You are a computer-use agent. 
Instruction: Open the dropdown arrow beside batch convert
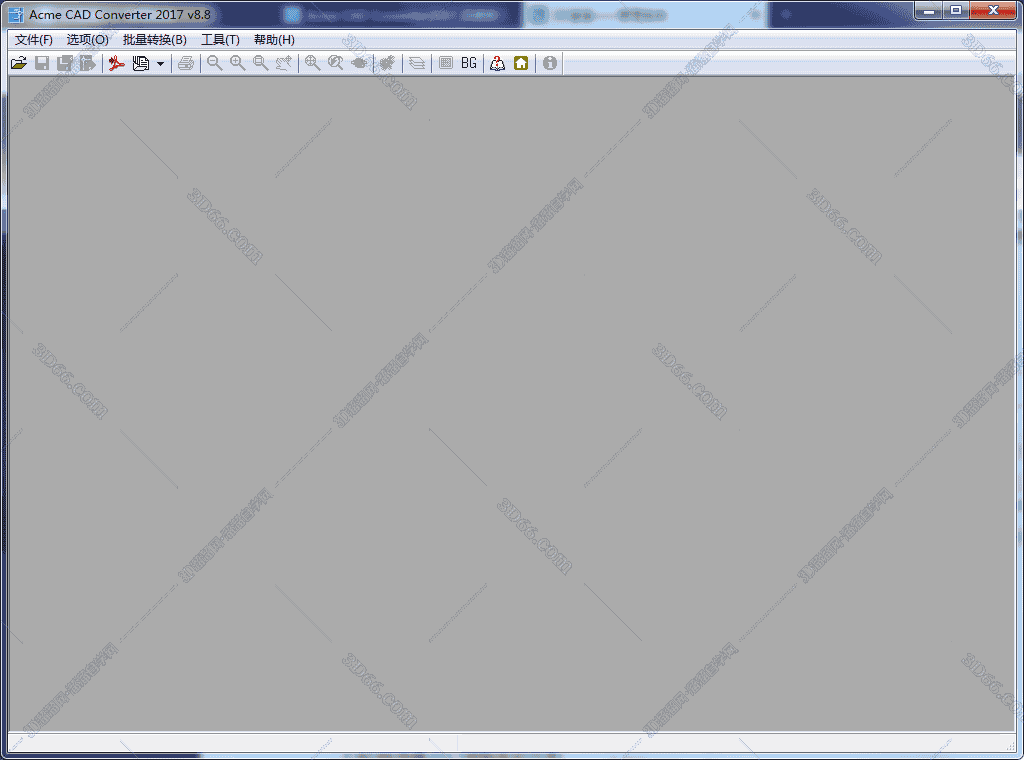point(160,64)
